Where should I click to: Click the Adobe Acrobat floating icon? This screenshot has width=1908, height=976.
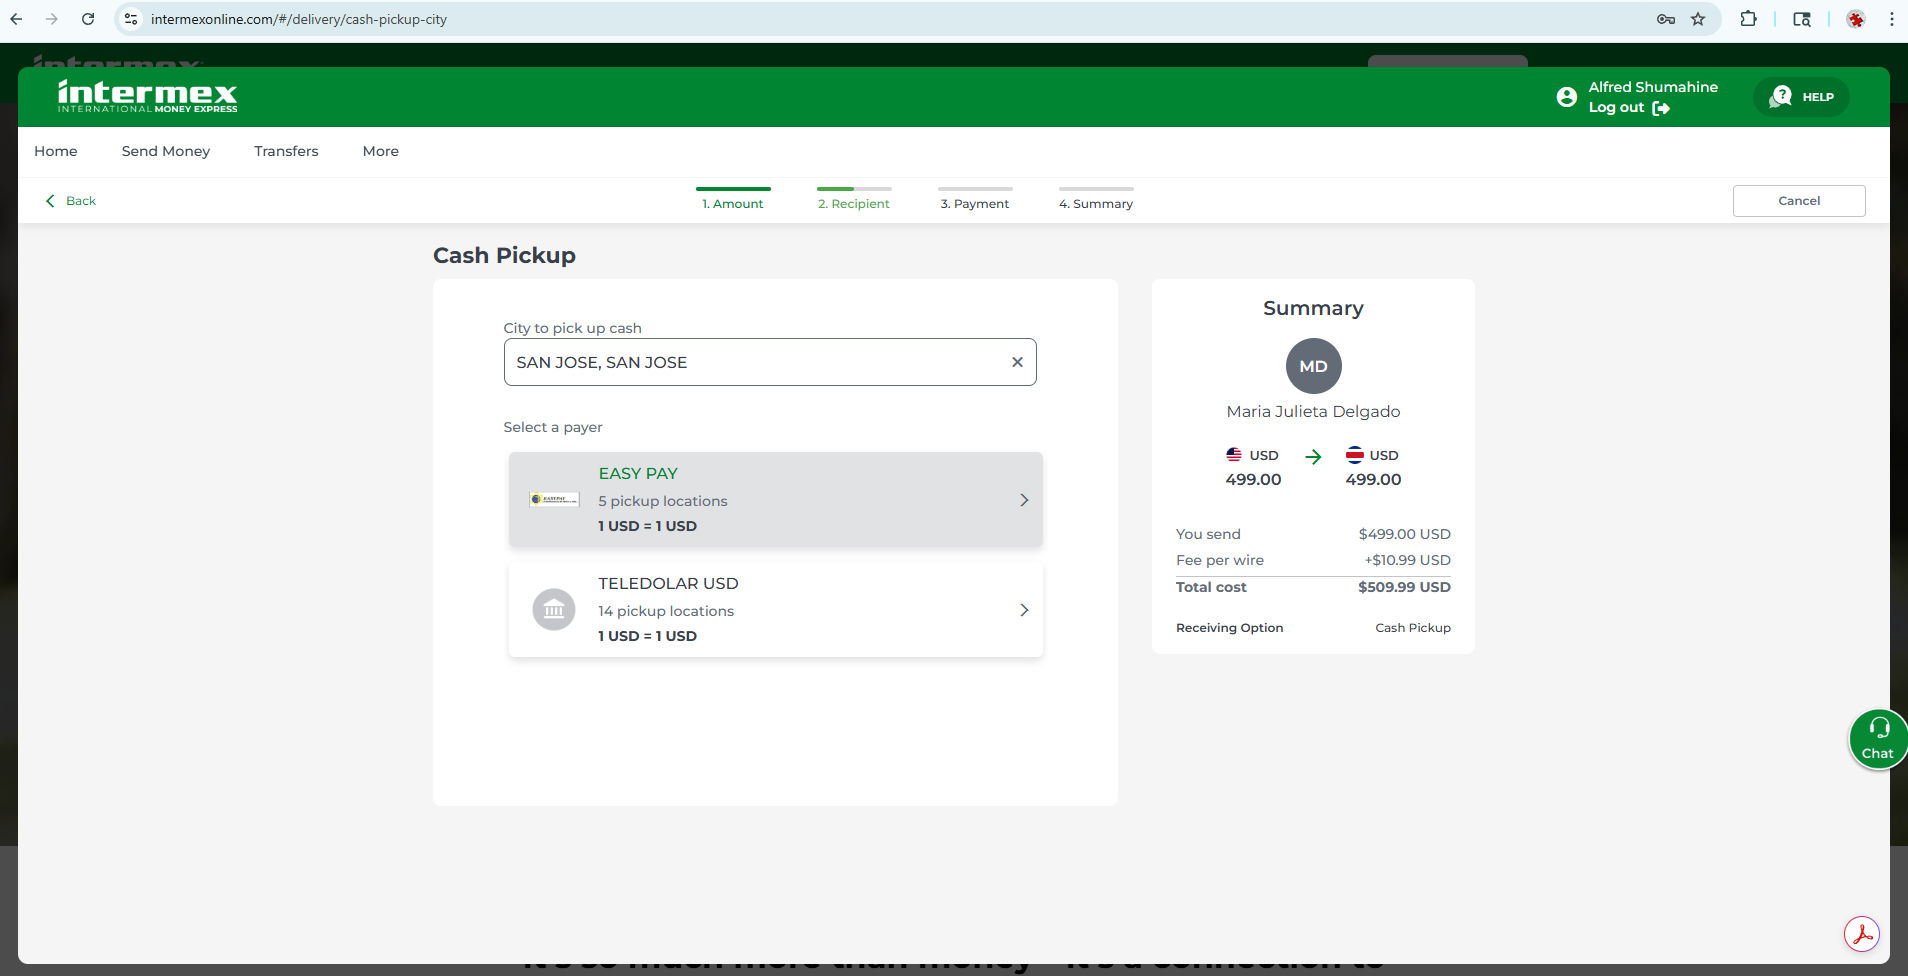(1861, 935)
